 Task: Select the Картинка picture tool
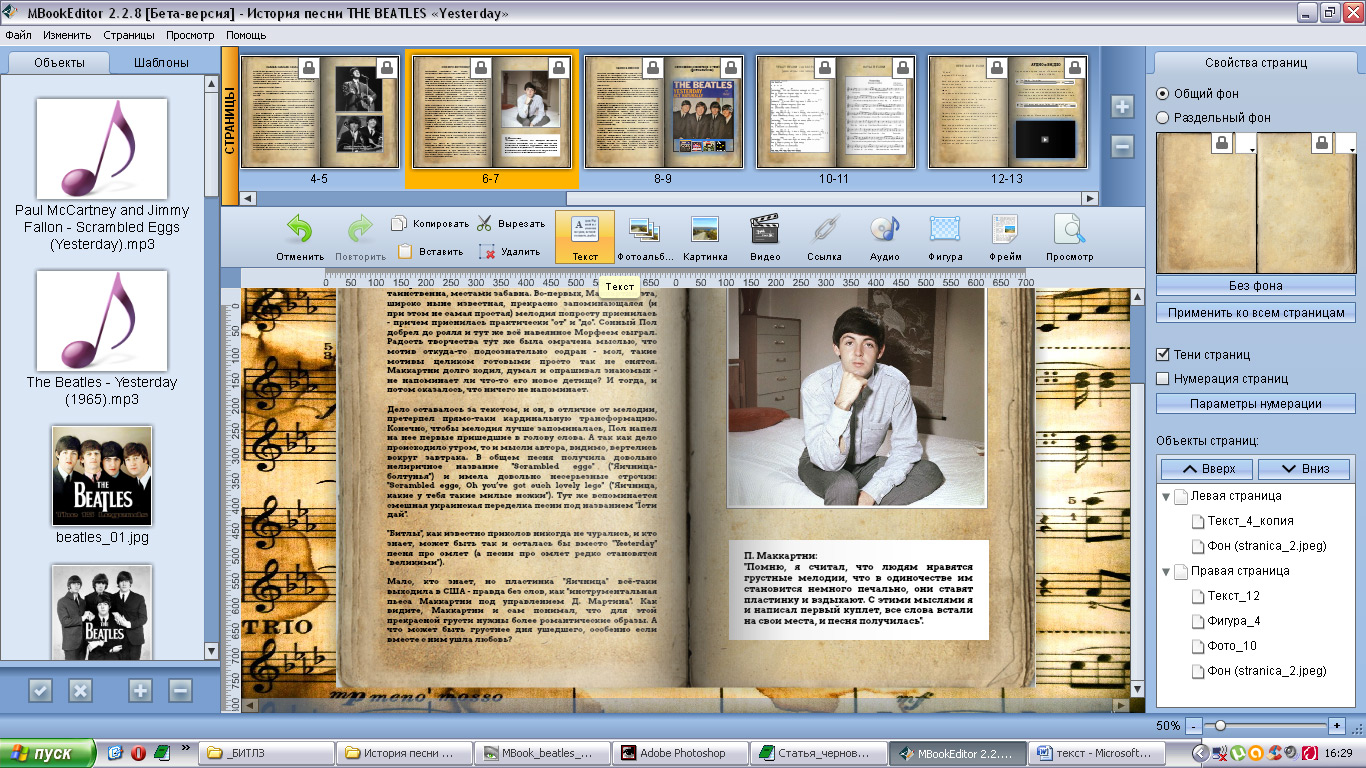click(x=705, y=237)
